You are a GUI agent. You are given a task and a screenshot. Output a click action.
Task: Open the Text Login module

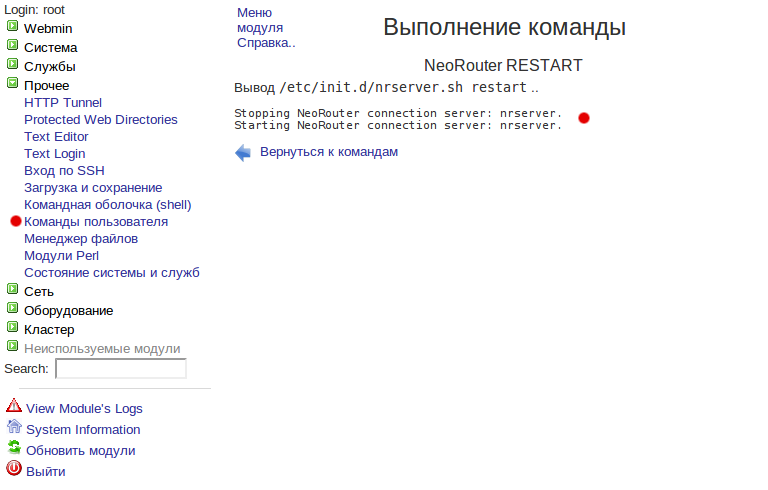tap(54, 154)
